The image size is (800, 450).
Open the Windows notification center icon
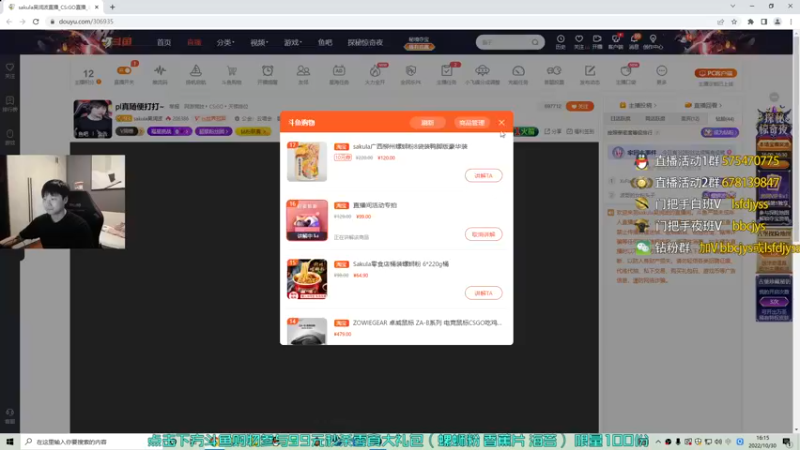(787, 442)
